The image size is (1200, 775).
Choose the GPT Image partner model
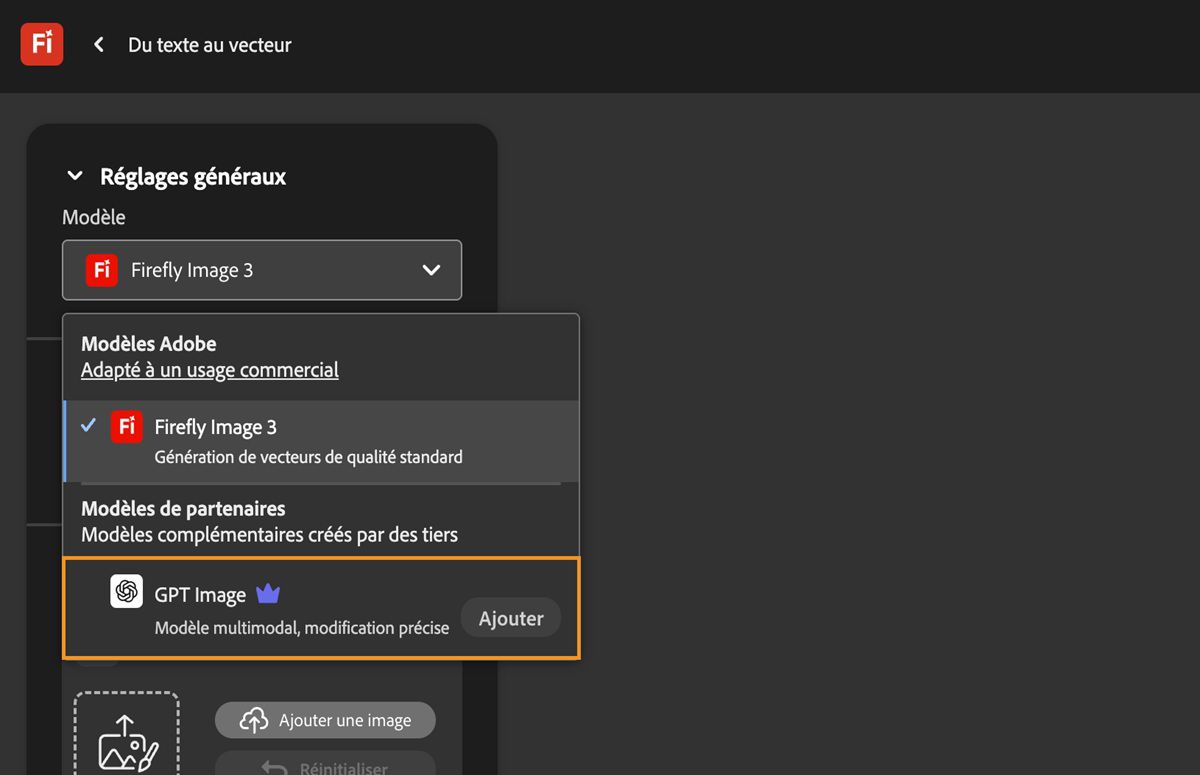point(321,608)
